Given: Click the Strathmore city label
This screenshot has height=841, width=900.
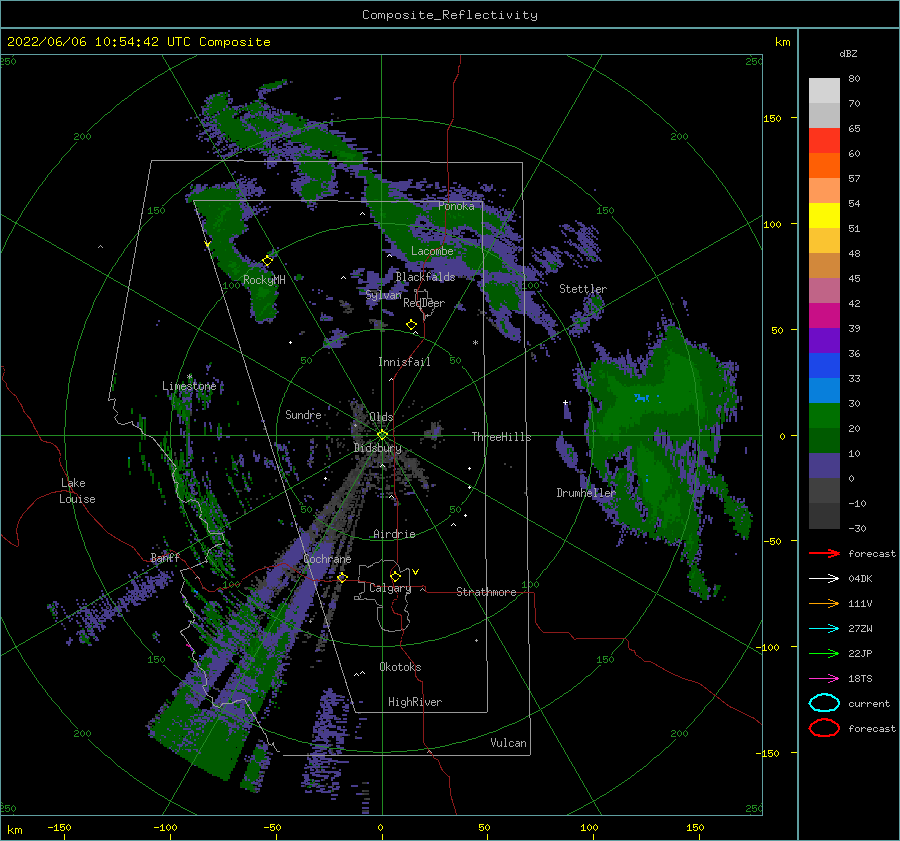Looking at the screenshot, I should [x=486, y=592].
